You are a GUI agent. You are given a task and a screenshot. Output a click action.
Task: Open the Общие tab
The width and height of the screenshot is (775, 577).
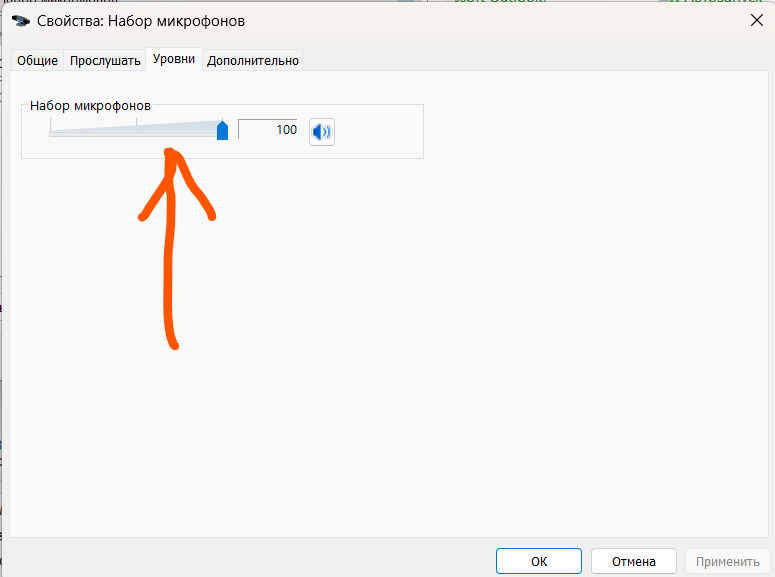[x=38, y=61]
